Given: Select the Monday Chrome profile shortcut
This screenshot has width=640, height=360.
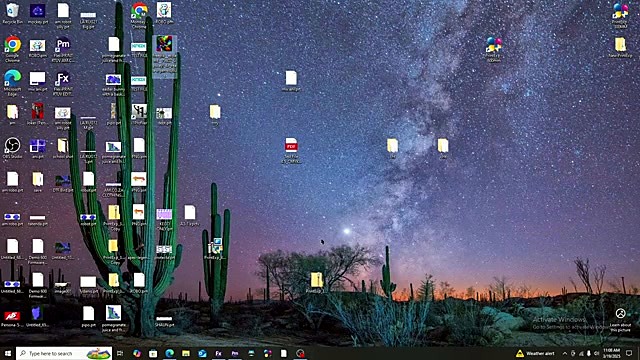Looking at the screenshot, I should 139,15.
